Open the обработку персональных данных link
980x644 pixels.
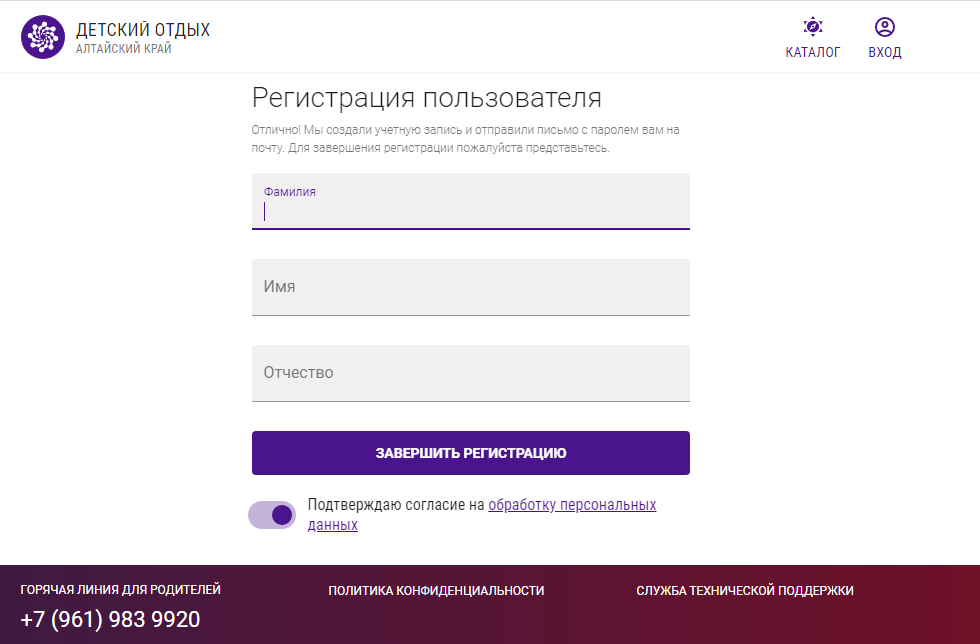tap(482, 515)
